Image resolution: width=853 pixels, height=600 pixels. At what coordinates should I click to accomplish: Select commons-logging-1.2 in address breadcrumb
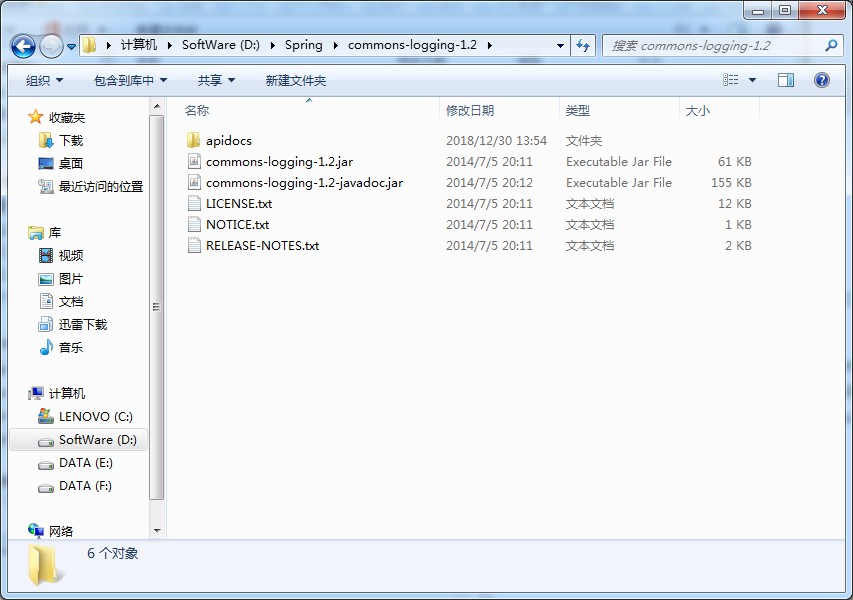412,45
